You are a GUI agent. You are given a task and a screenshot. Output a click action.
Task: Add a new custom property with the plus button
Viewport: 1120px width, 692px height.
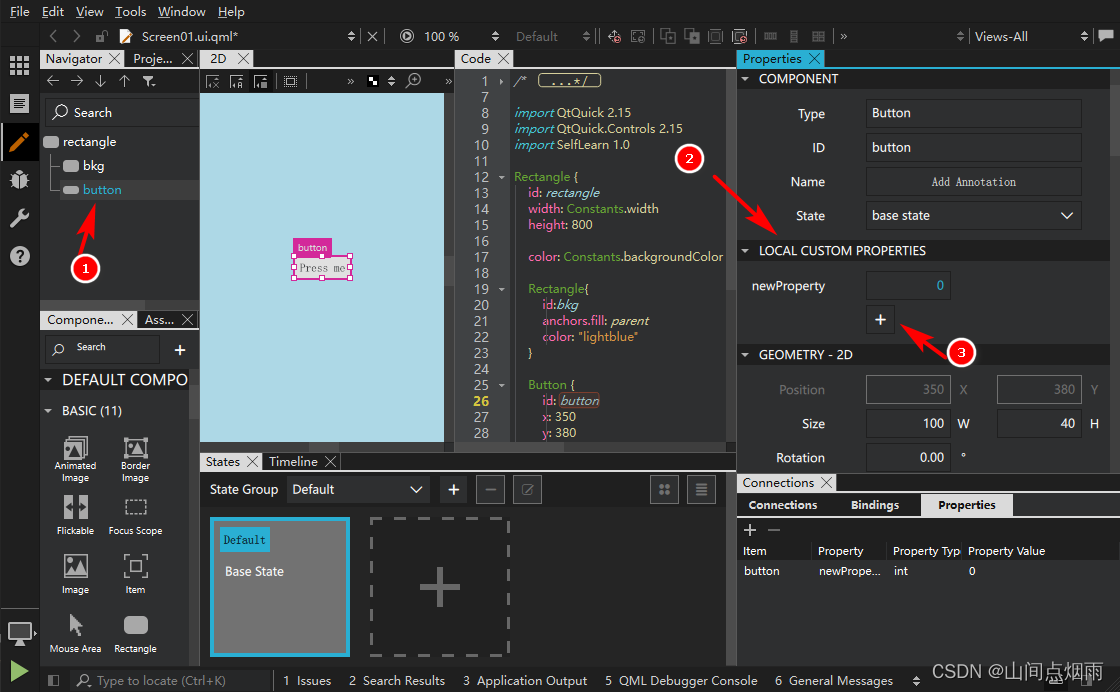(x=880, y=320)
